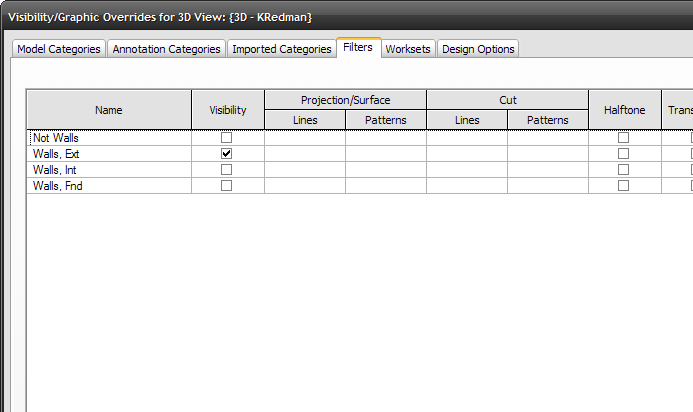Click Projection/Surface Lines cell for Walls, Fnd

click(305, 186)
